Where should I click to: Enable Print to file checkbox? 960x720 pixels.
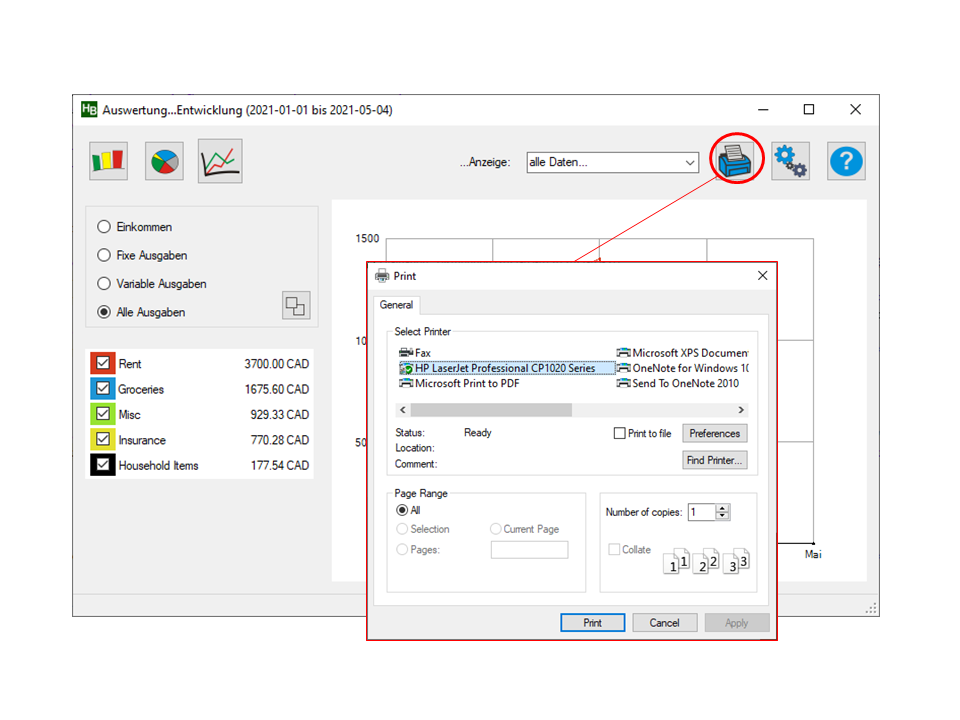click(x=620, y=433)
